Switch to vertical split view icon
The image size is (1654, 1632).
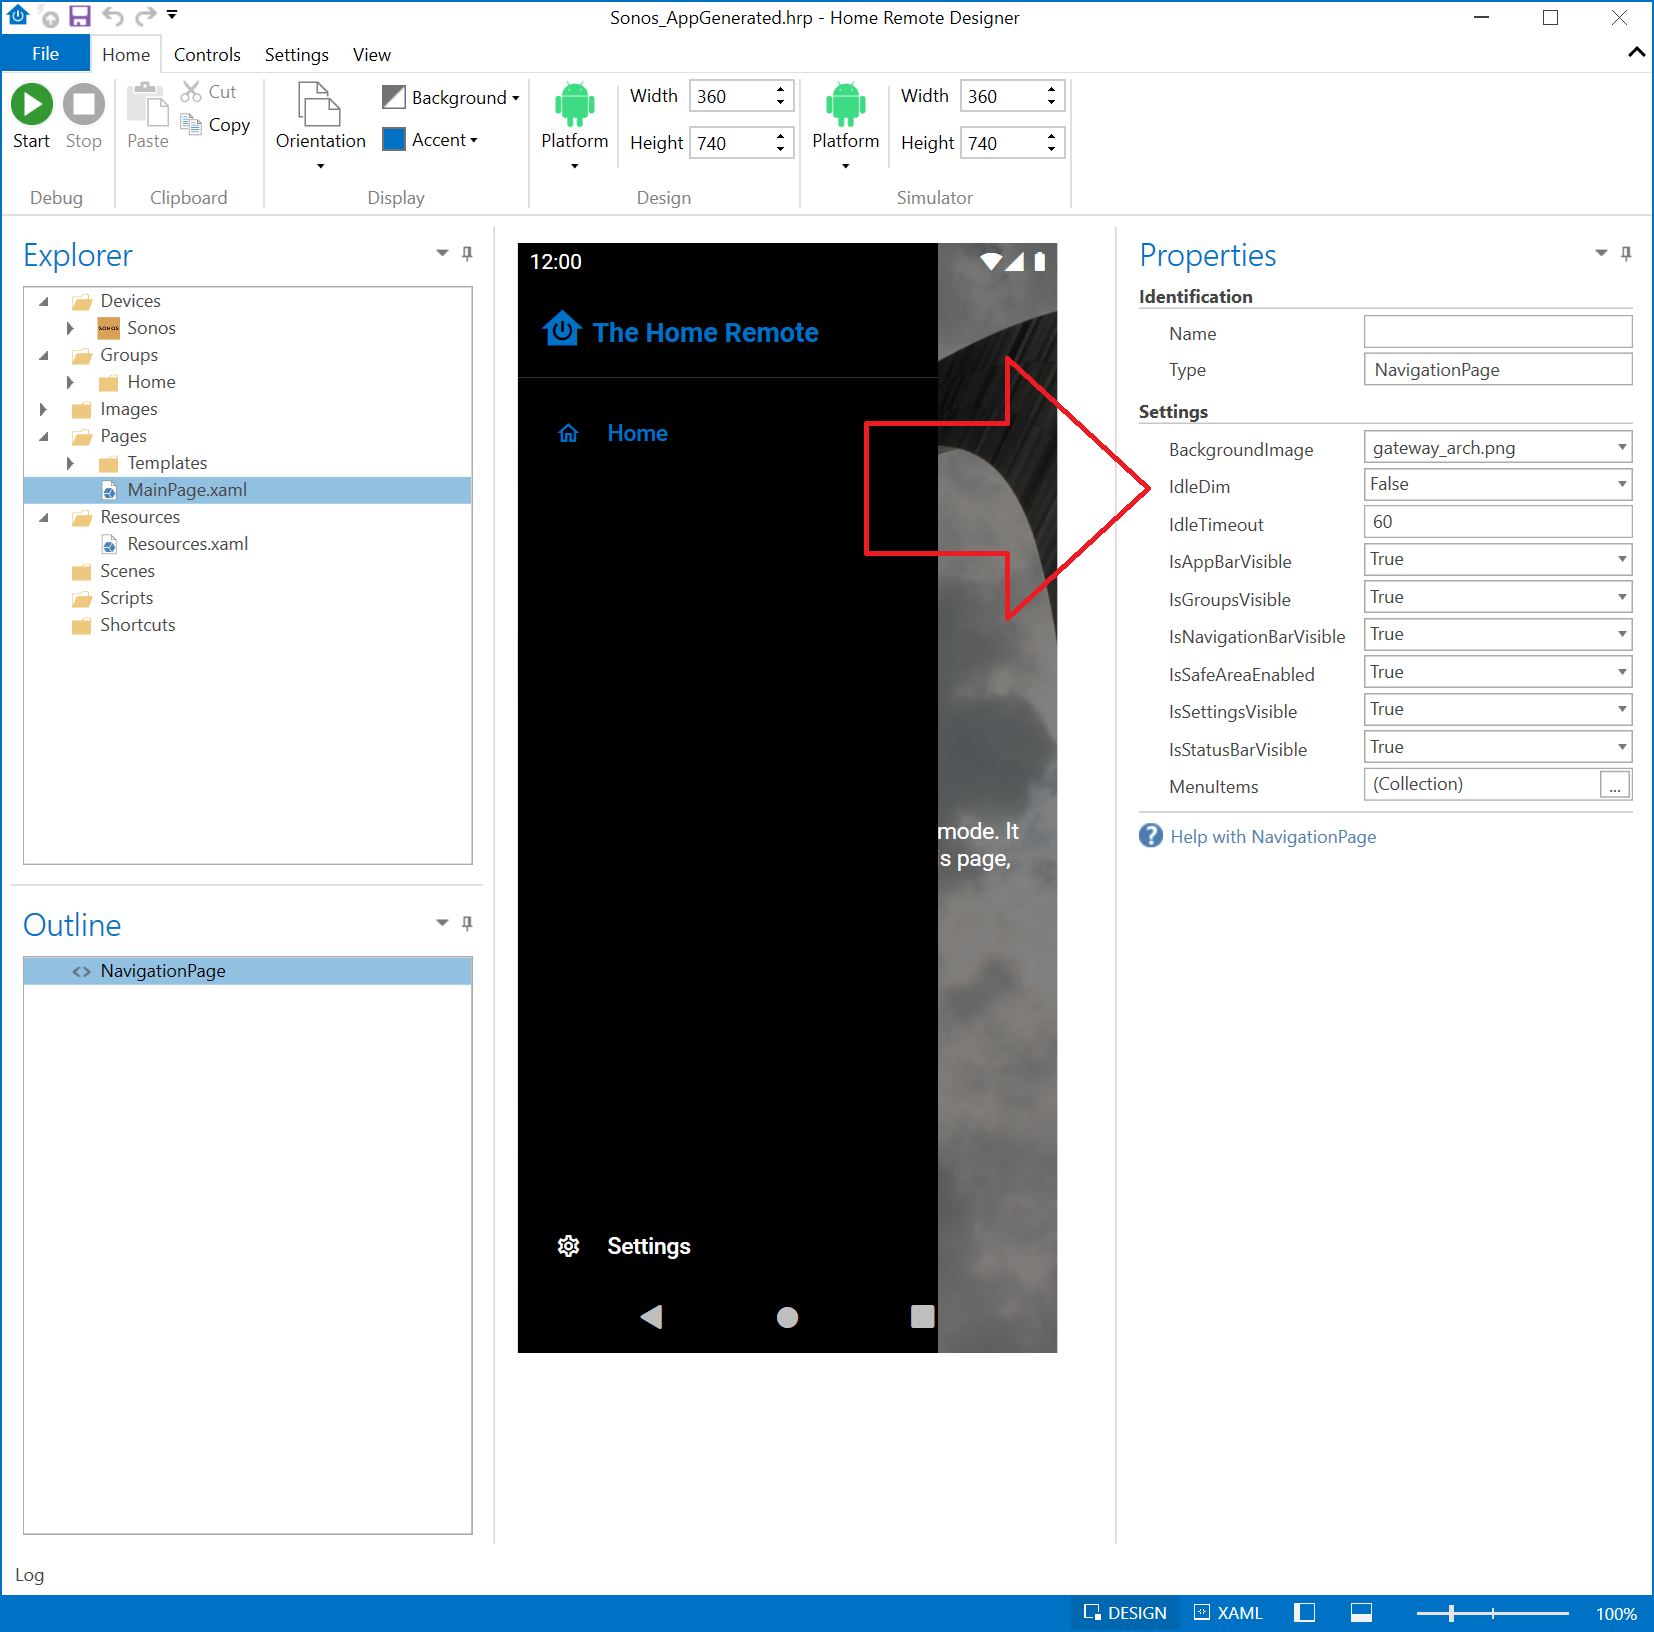point(1304,1613)
